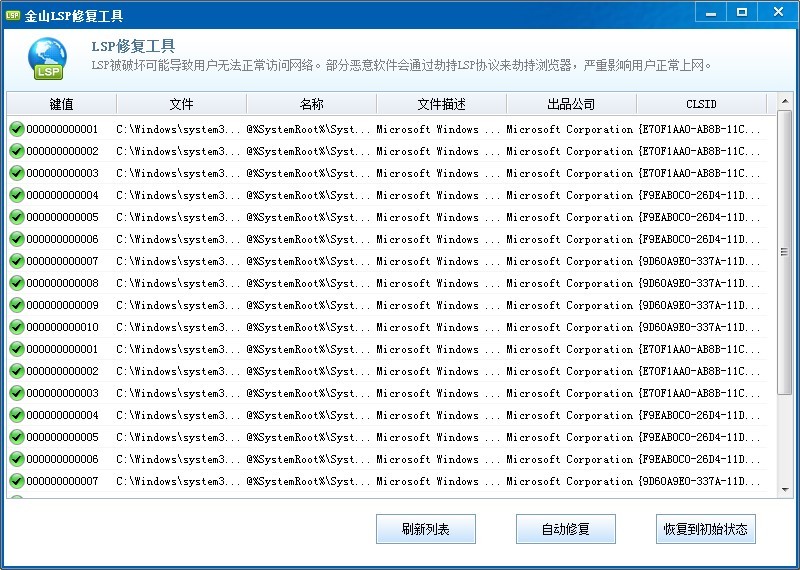Select the file path cell in row 000000000010
The width and height of the screenshot is (800, 570).
pos(178,327)
